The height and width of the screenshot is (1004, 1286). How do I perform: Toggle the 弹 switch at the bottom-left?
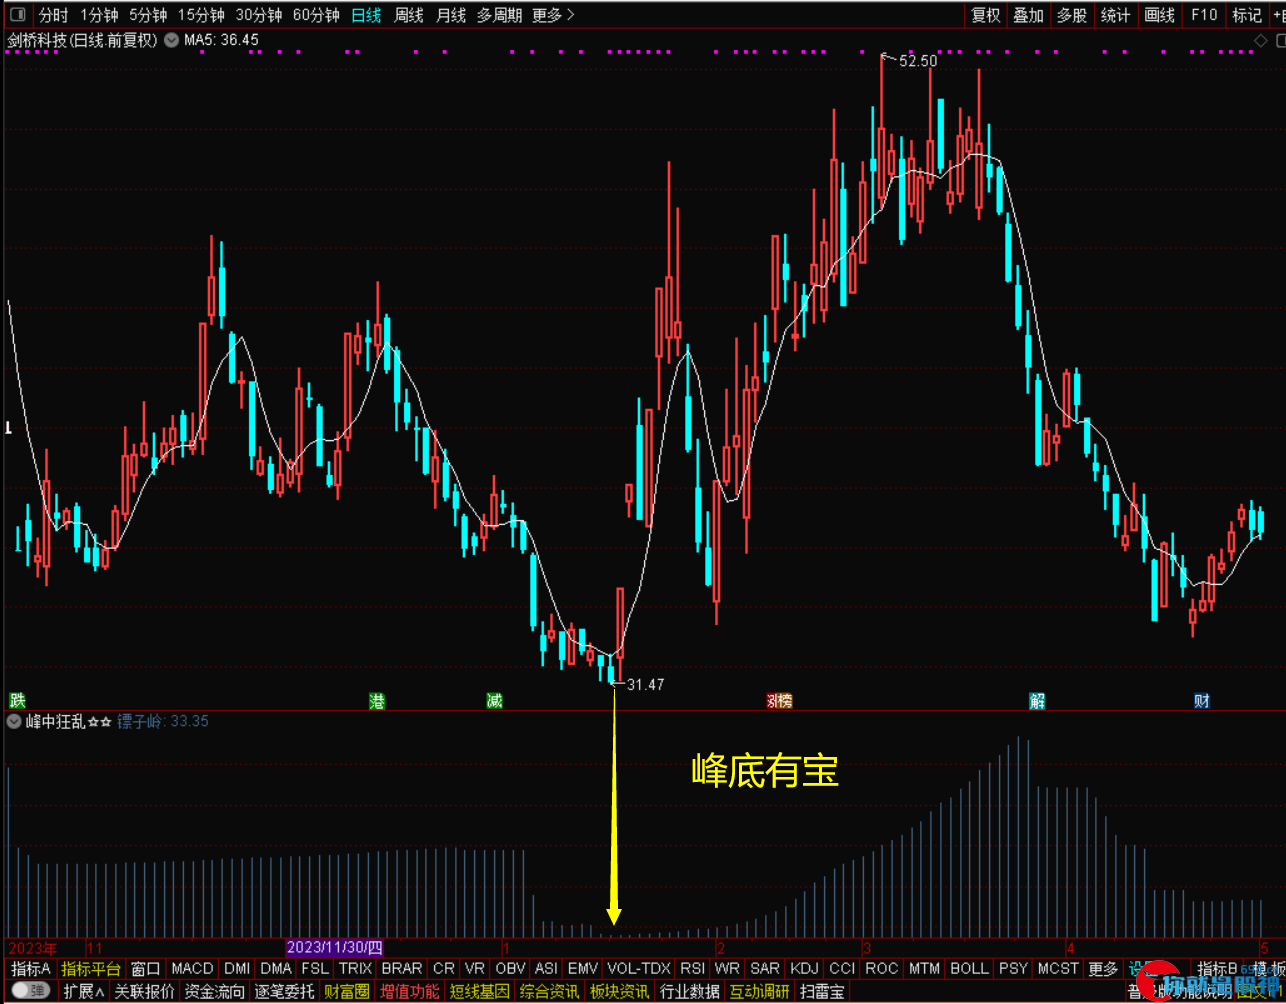[x=31, y=991]
